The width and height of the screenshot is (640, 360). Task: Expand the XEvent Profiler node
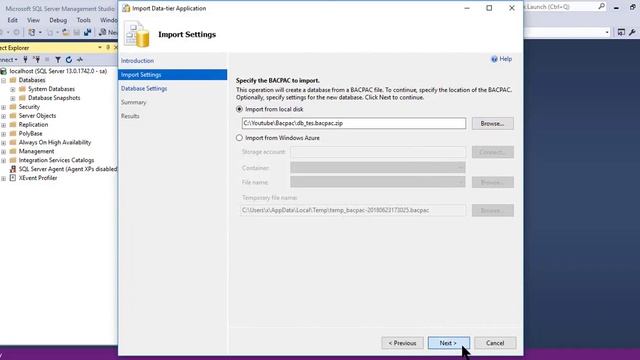point(4,178)
